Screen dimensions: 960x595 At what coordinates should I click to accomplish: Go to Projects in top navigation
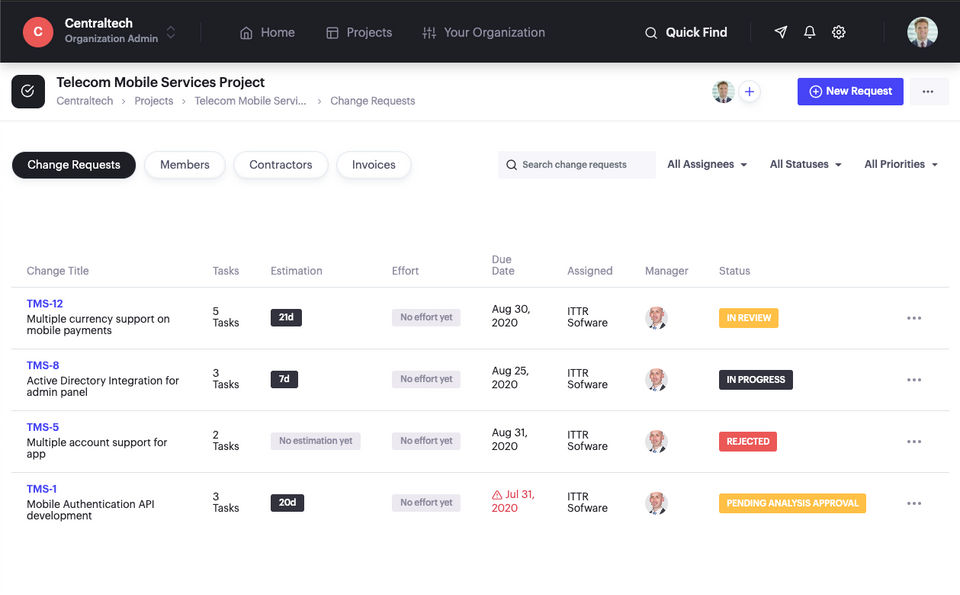tap(359, 32)
